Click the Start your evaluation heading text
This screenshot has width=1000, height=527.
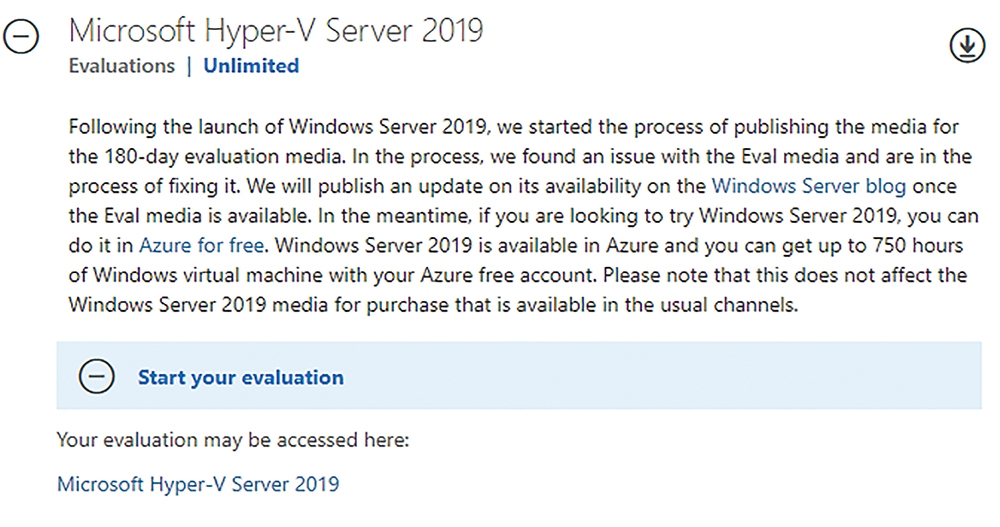pos(241,378)
